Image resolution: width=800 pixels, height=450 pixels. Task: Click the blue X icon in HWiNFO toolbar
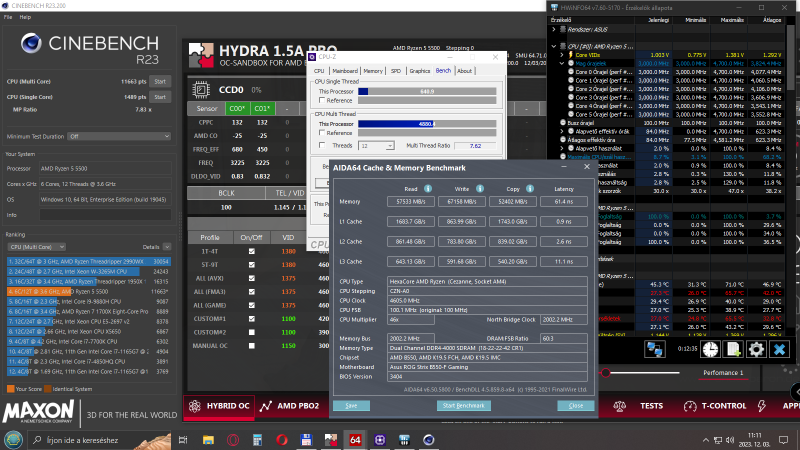(779, 349)
